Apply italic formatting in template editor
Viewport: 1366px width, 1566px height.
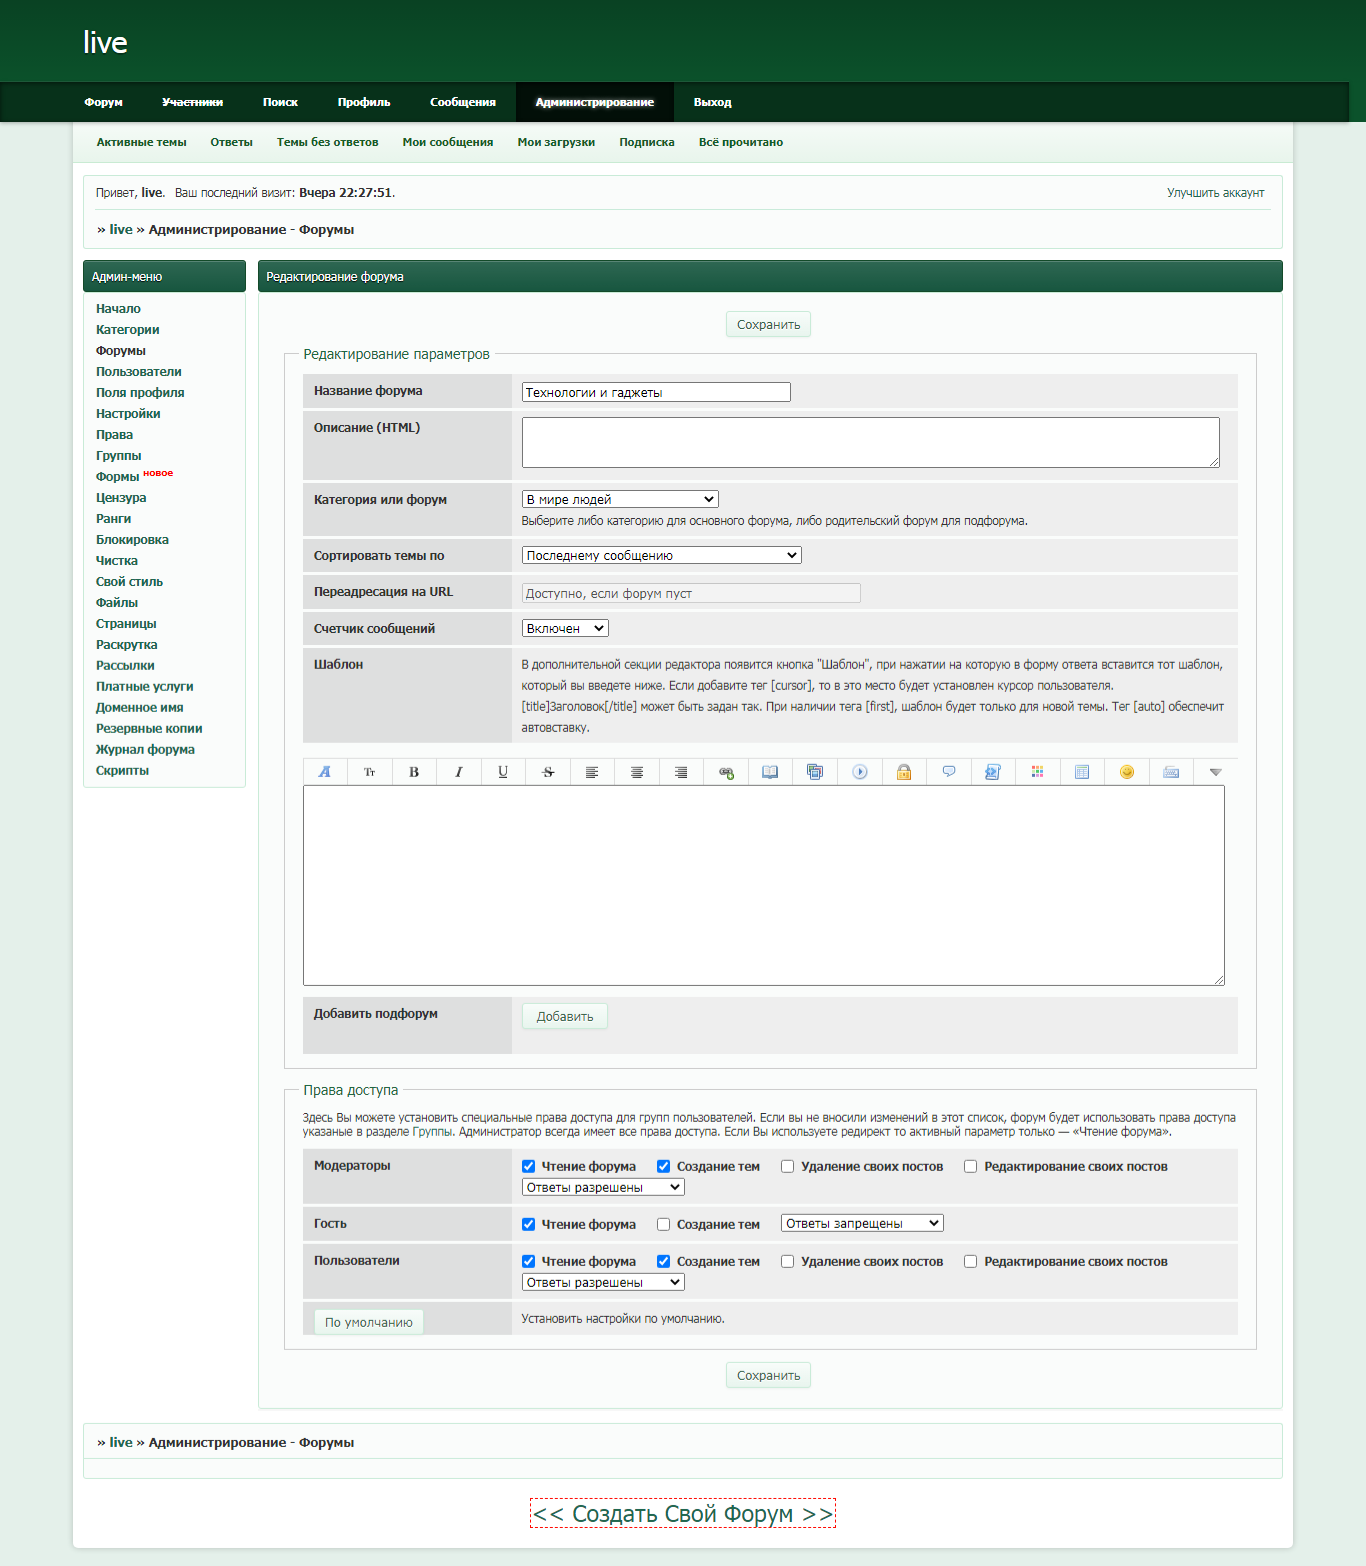pyautogui.click(x=459, y=772)
